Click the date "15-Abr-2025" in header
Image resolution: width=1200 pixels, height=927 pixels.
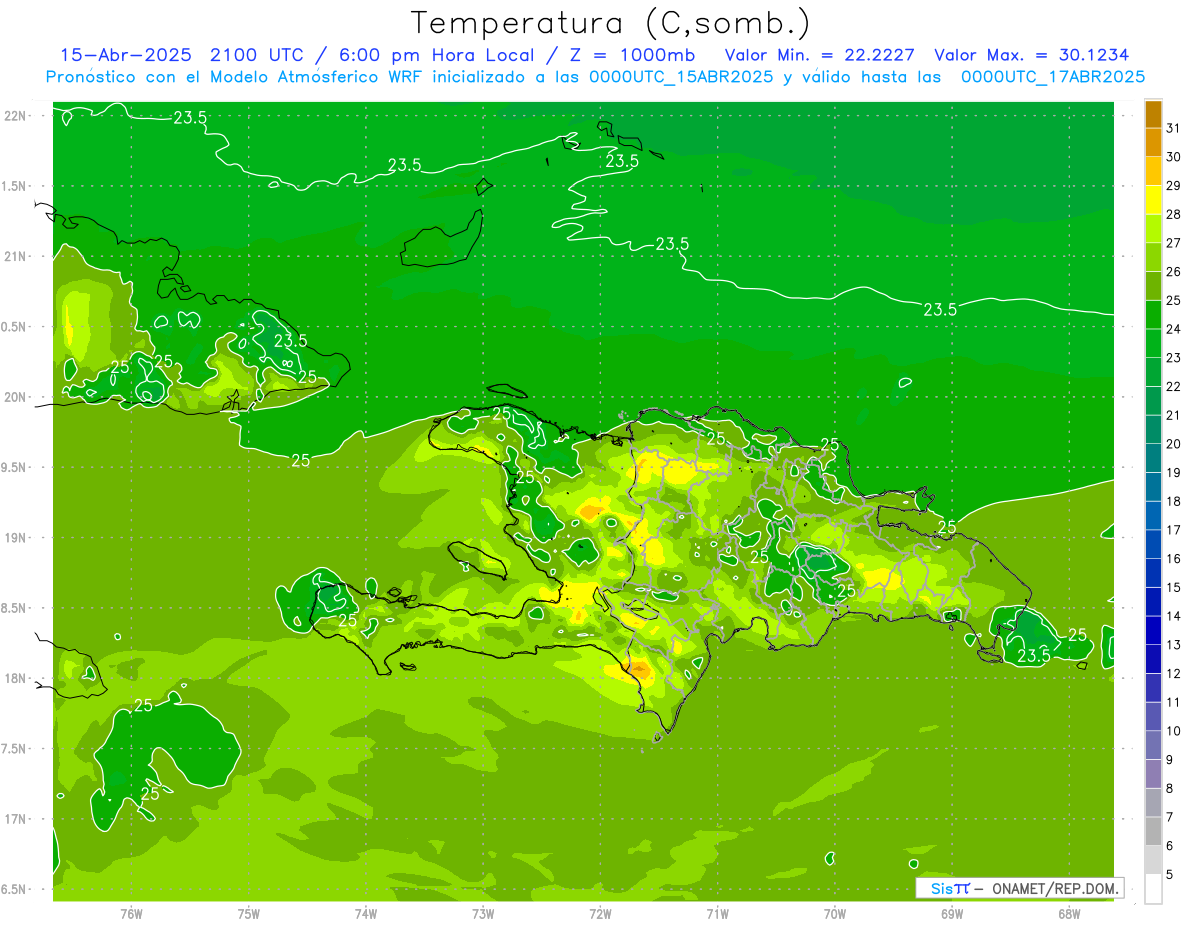click(x=127, y=55)
